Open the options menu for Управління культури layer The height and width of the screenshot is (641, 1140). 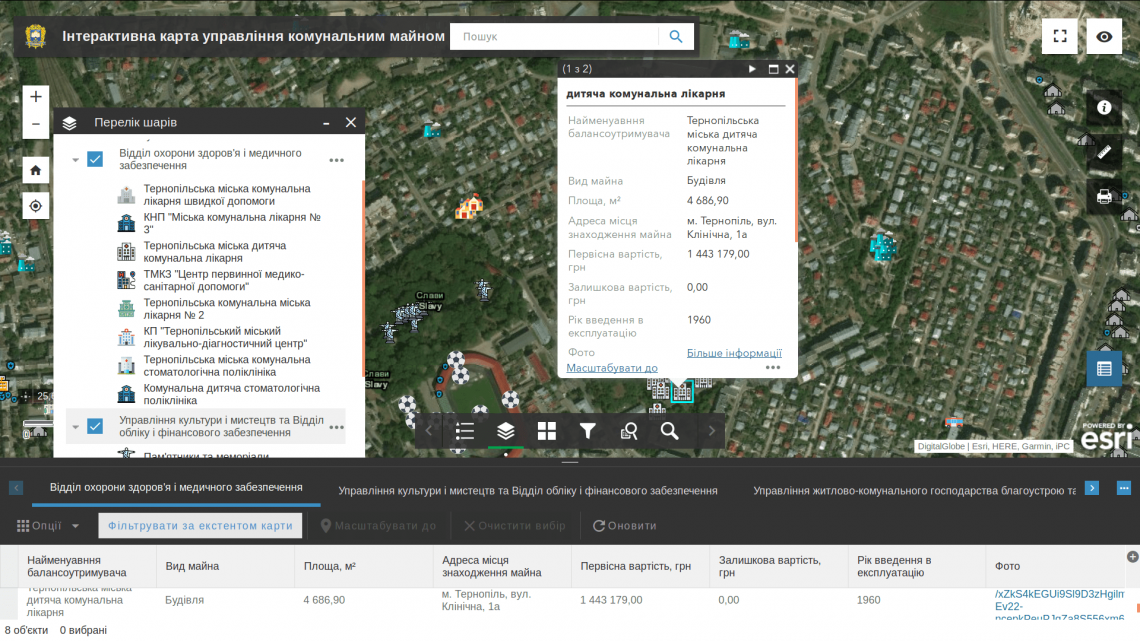[336, 426]
